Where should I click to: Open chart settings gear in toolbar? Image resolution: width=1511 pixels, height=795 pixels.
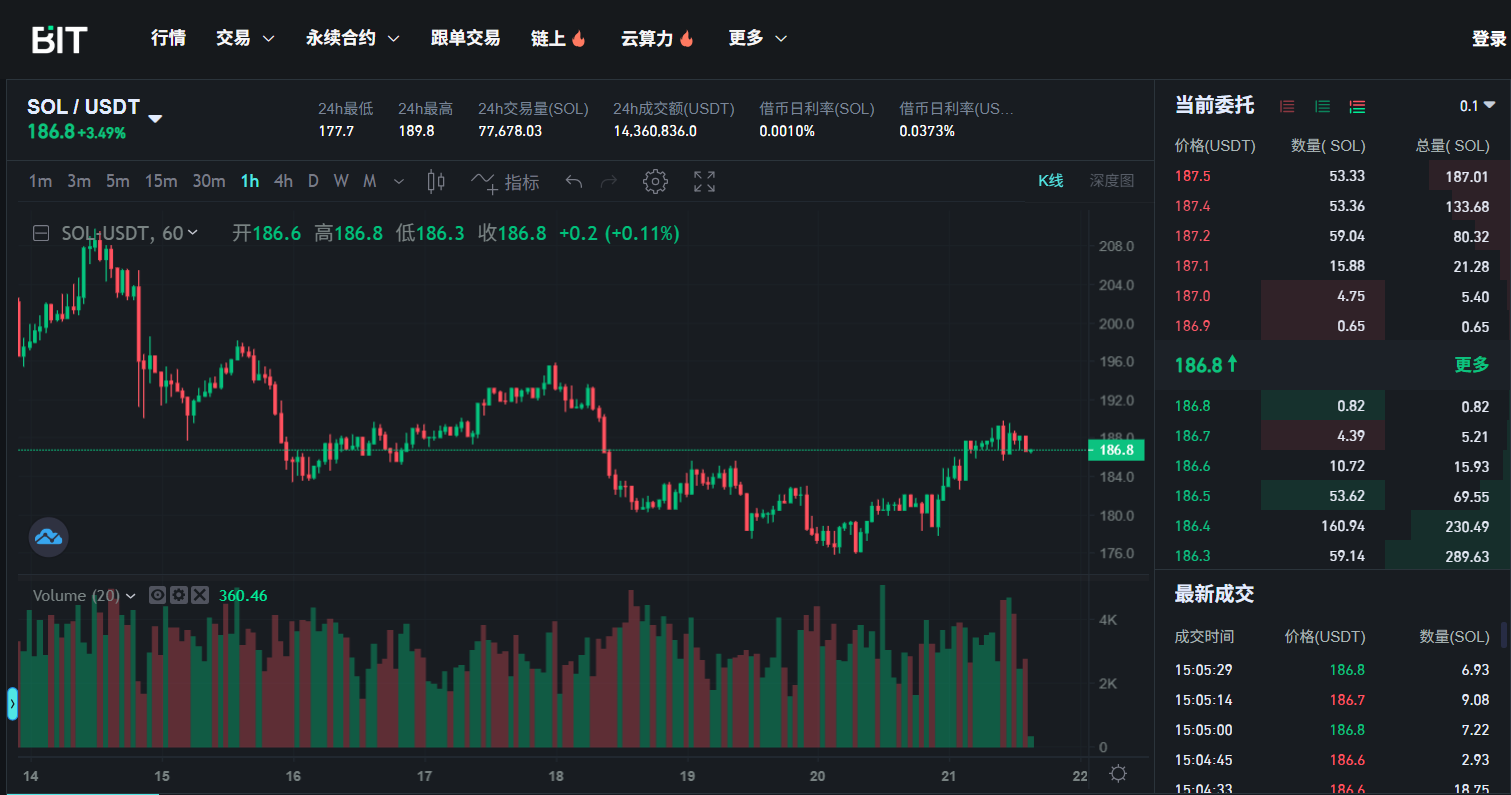click(655, 182)
